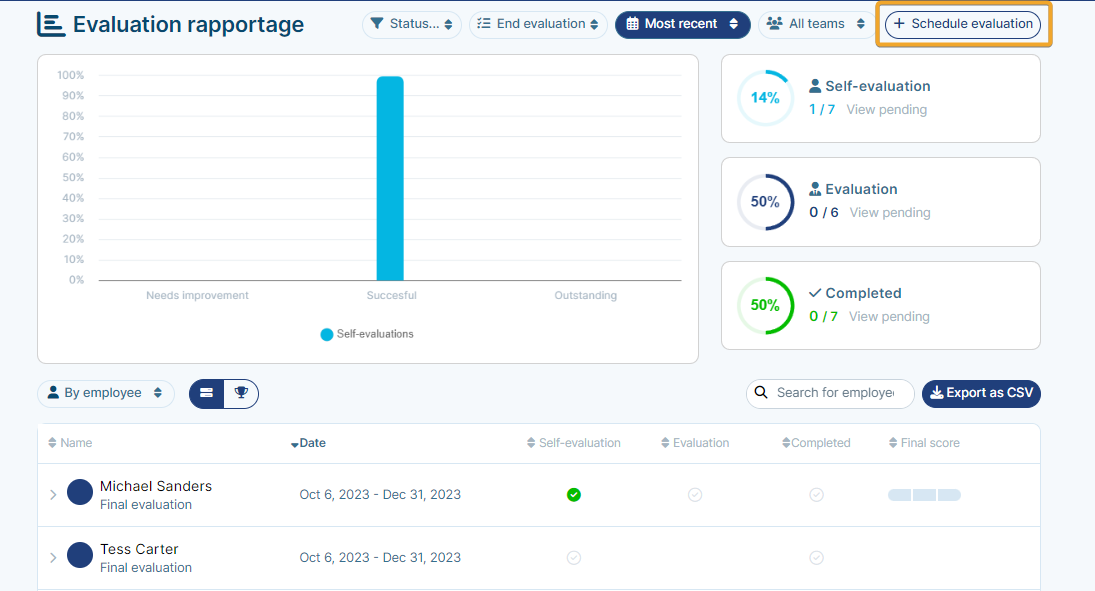
Task: Open the All teams dropdown
Action: 816,24
